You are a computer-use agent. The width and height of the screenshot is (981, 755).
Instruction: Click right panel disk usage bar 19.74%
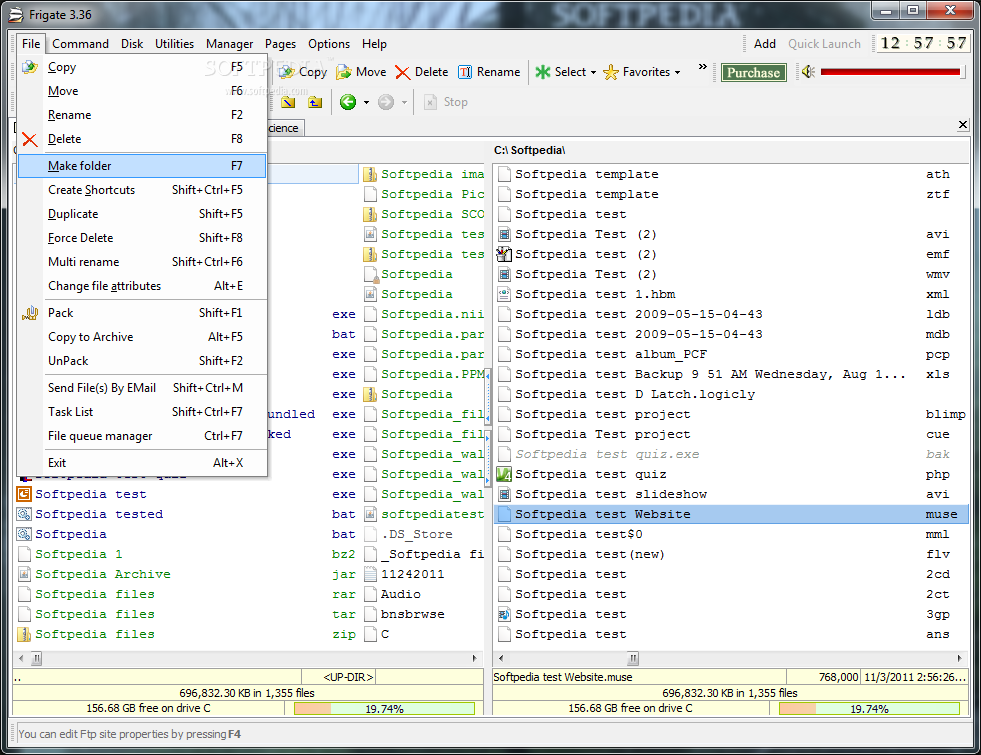tap(869, 709)
